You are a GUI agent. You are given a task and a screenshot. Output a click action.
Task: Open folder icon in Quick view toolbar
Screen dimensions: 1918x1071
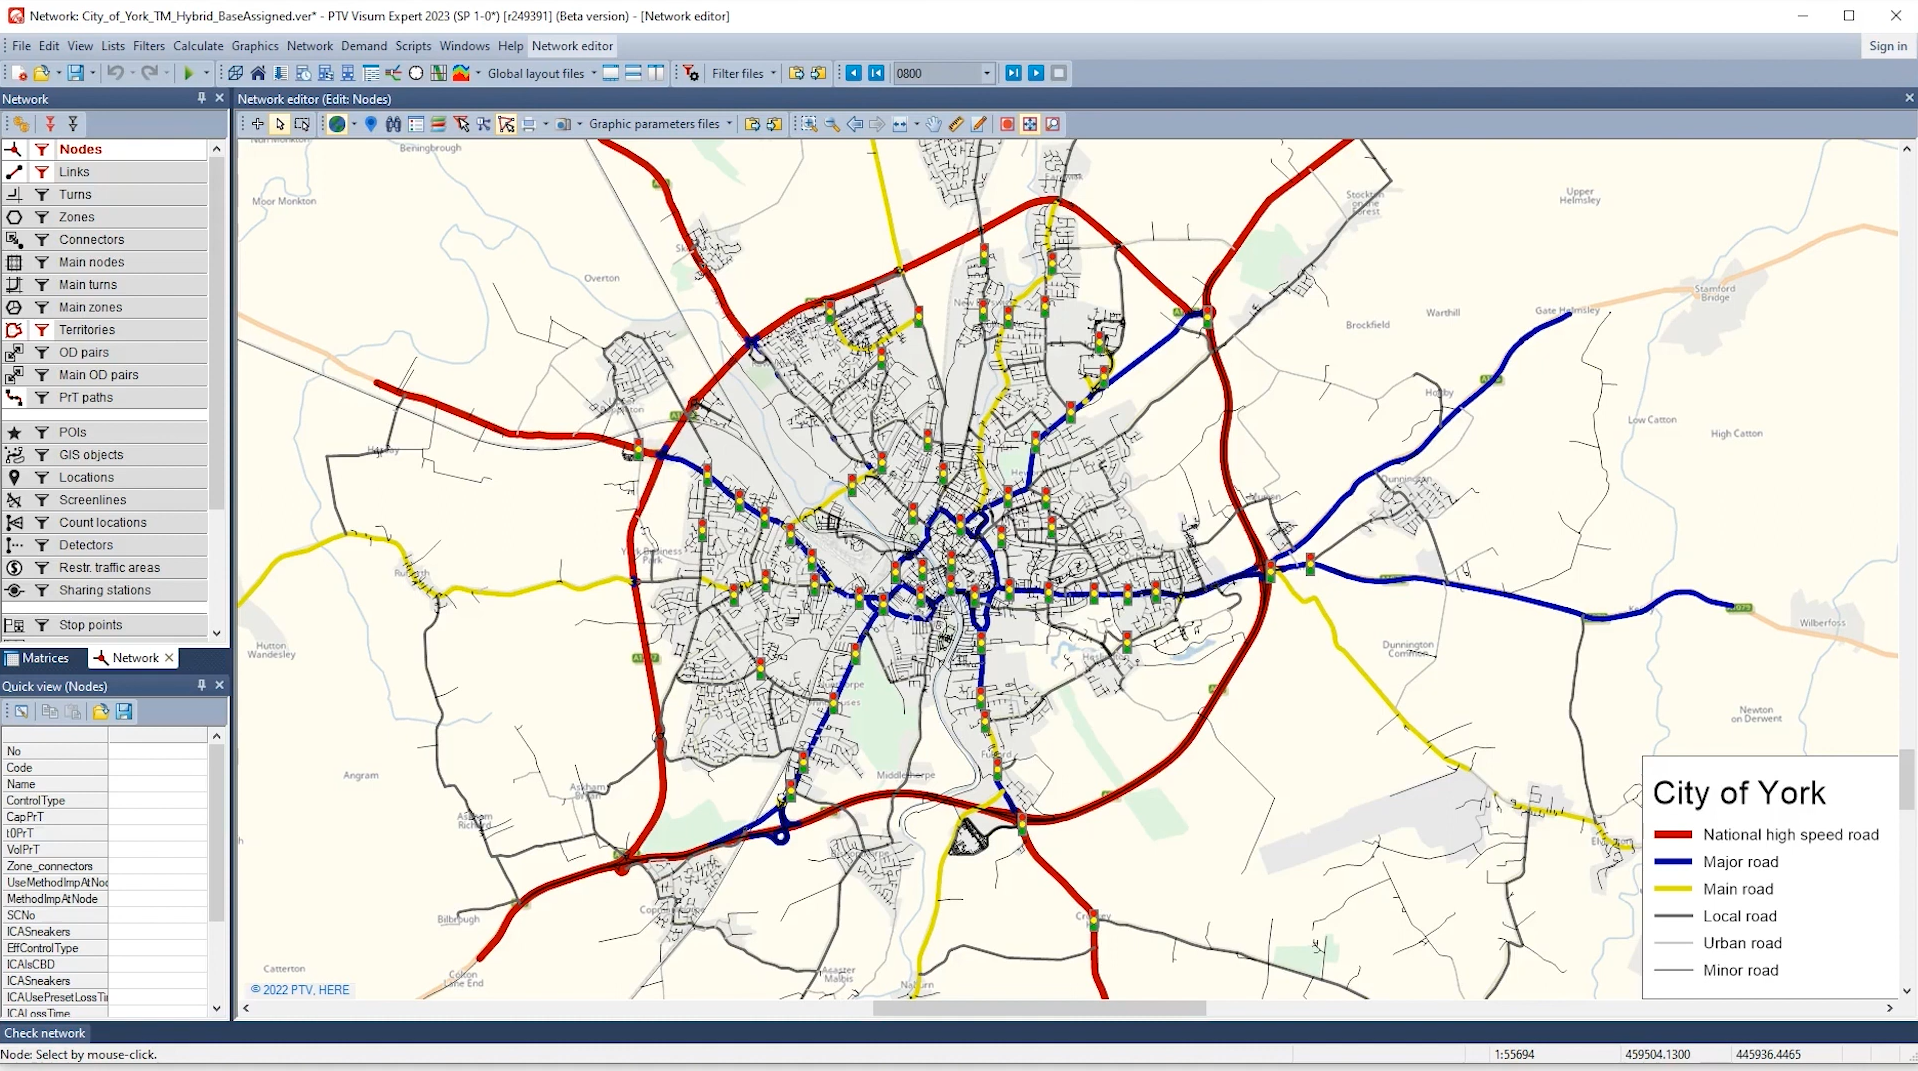coord(100,711)
